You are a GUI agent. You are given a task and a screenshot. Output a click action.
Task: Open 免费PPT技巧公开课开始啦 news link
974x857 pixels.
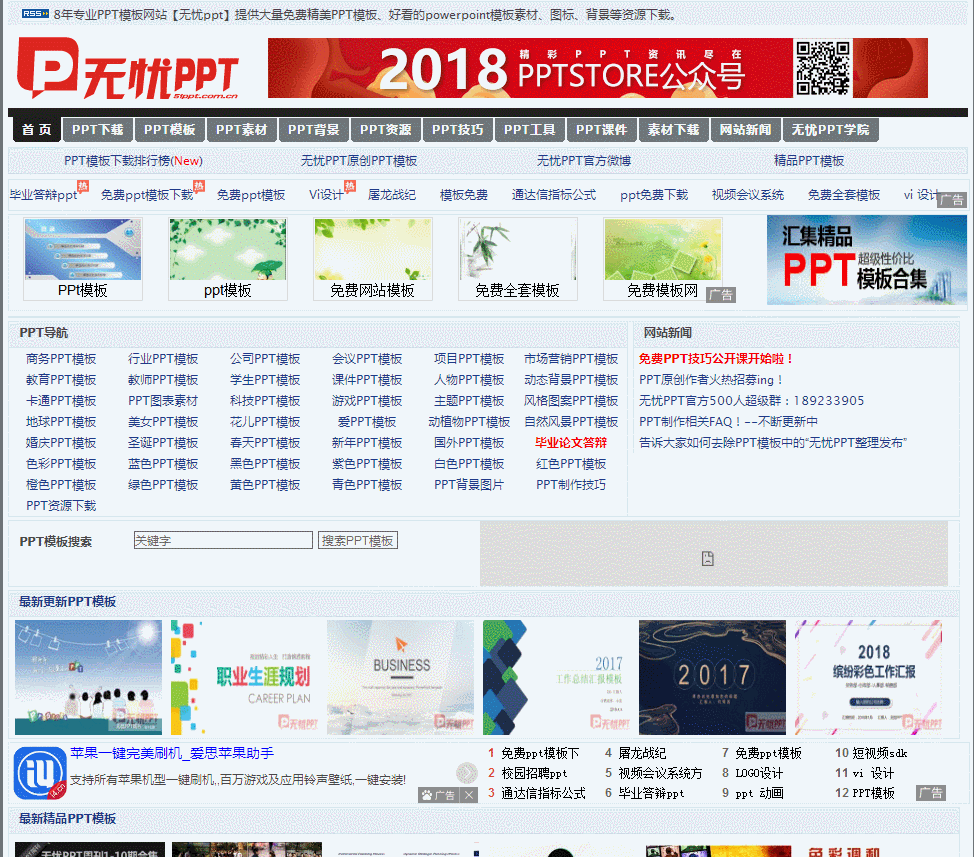(716, 359)
